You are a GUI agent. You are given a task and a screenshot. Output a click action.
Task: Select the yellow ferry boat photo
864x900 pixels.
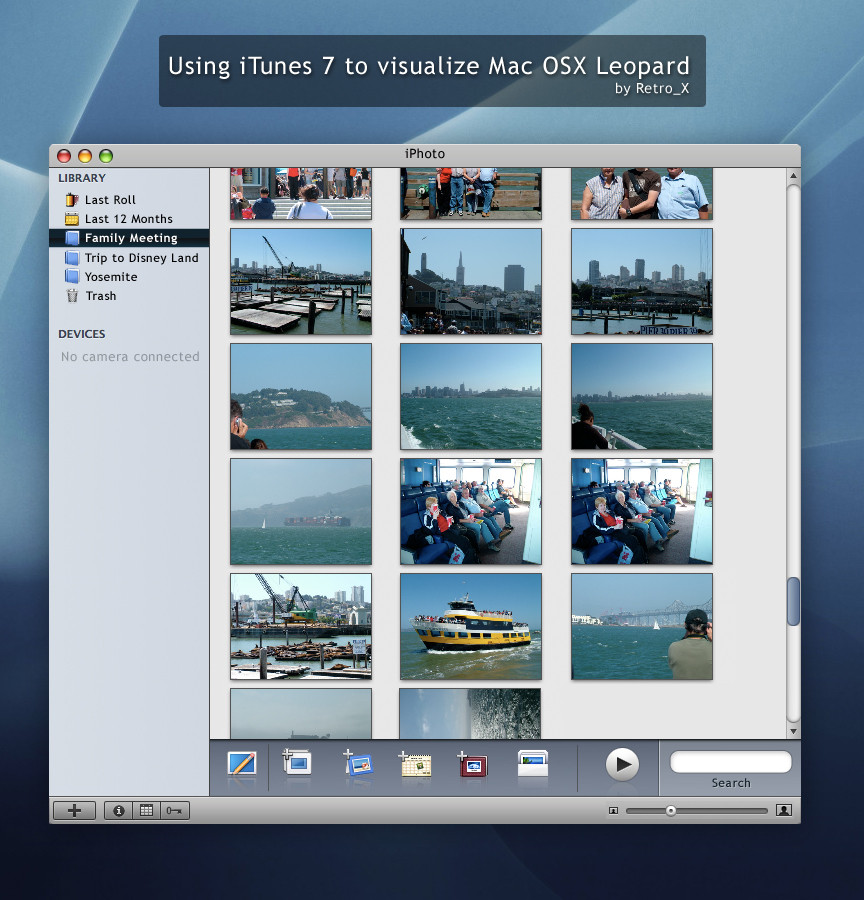[471, 626]
